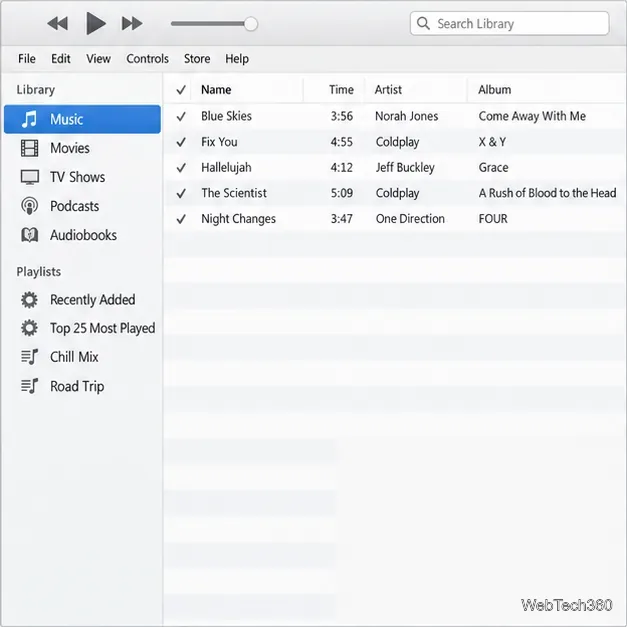Click the time value 3:56
627x627 pixels.
click(342, 116)
